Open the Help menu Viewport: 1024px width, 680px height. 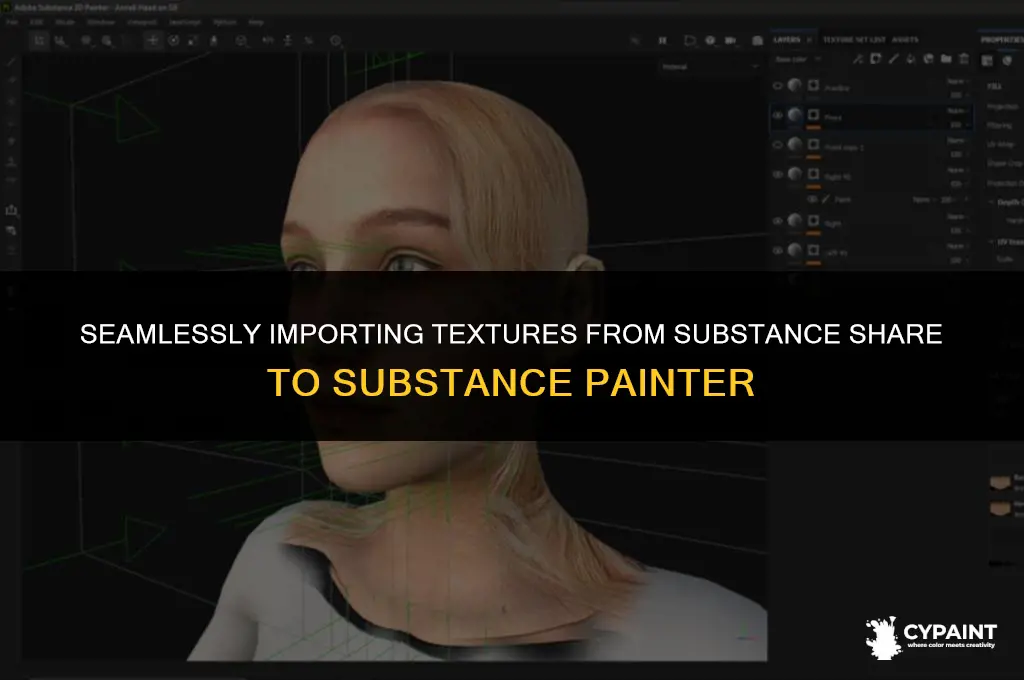256,22
